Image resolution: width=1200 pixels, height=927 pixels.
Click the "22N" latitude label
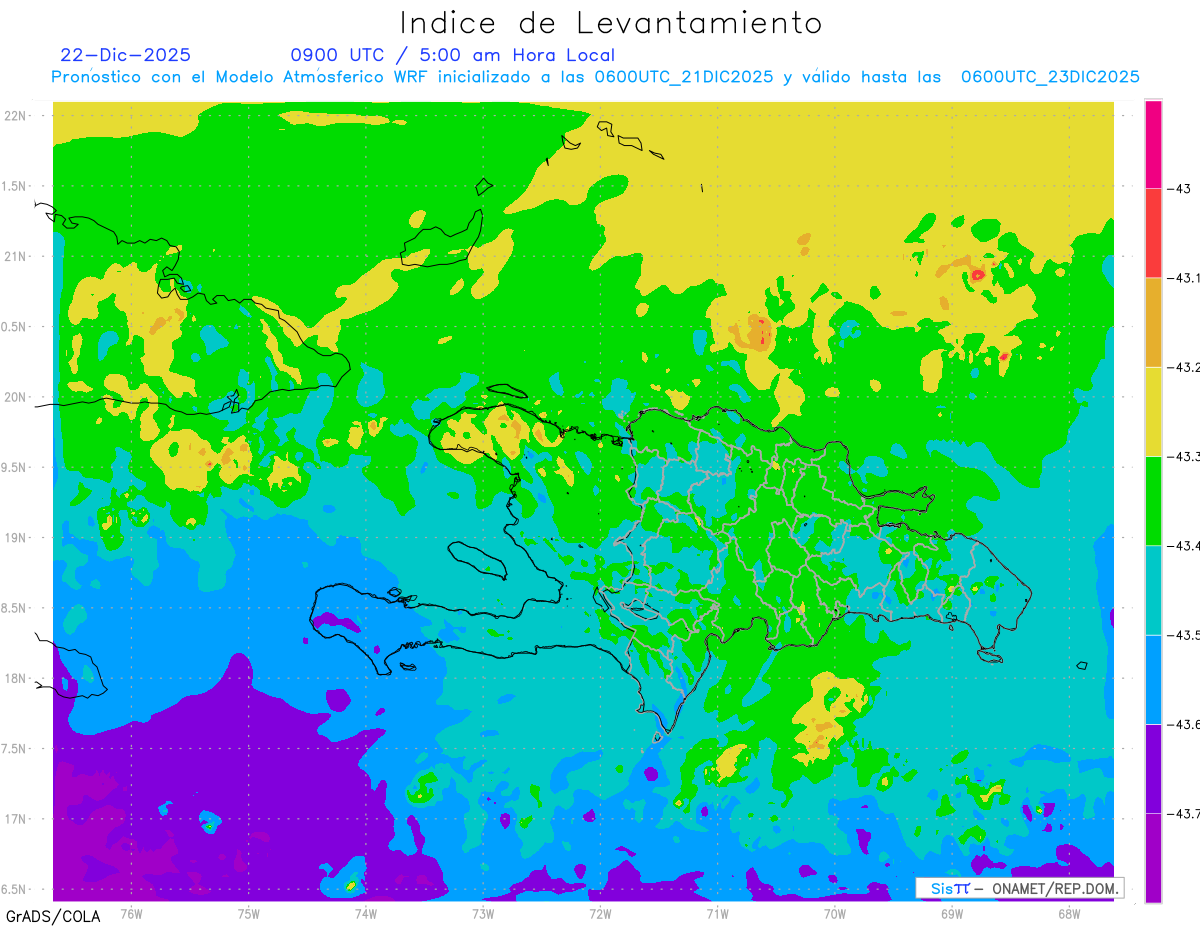(15, 116)
